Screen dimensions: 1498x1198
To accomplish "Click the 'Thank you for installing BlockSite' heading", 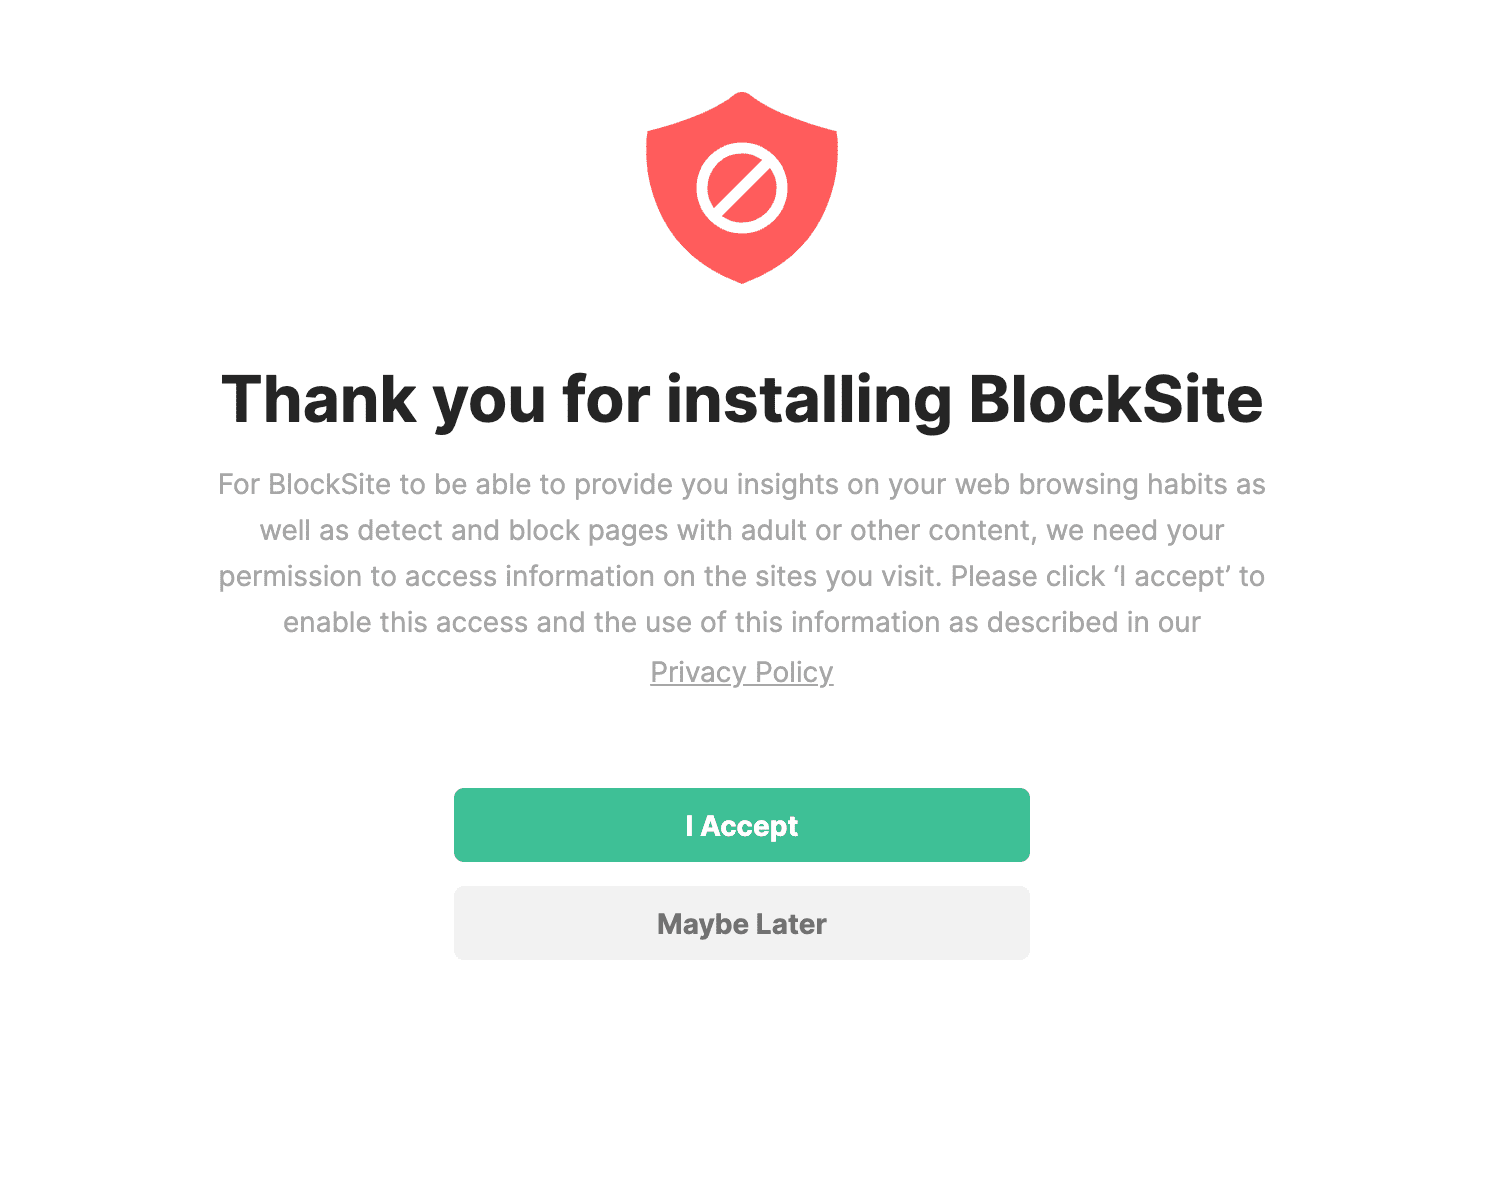I will coord(742,399).
